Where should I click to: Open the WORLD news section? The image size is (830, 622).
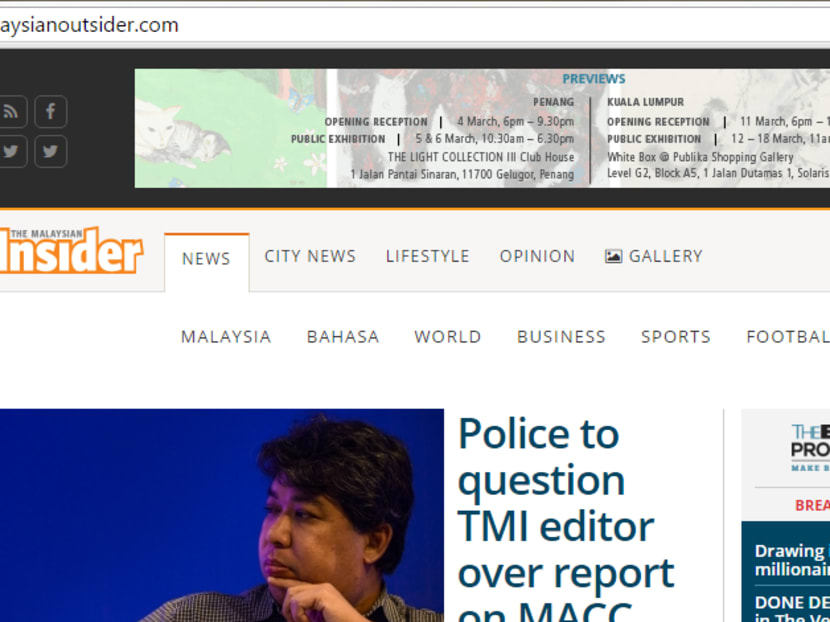point(447,337)
